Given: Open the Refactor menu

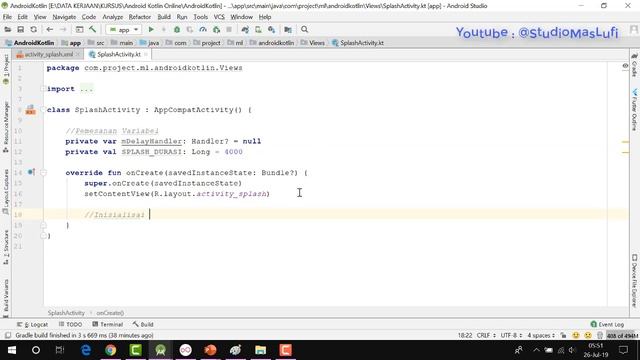Looking at the screenshot, I should pos(140,17).
